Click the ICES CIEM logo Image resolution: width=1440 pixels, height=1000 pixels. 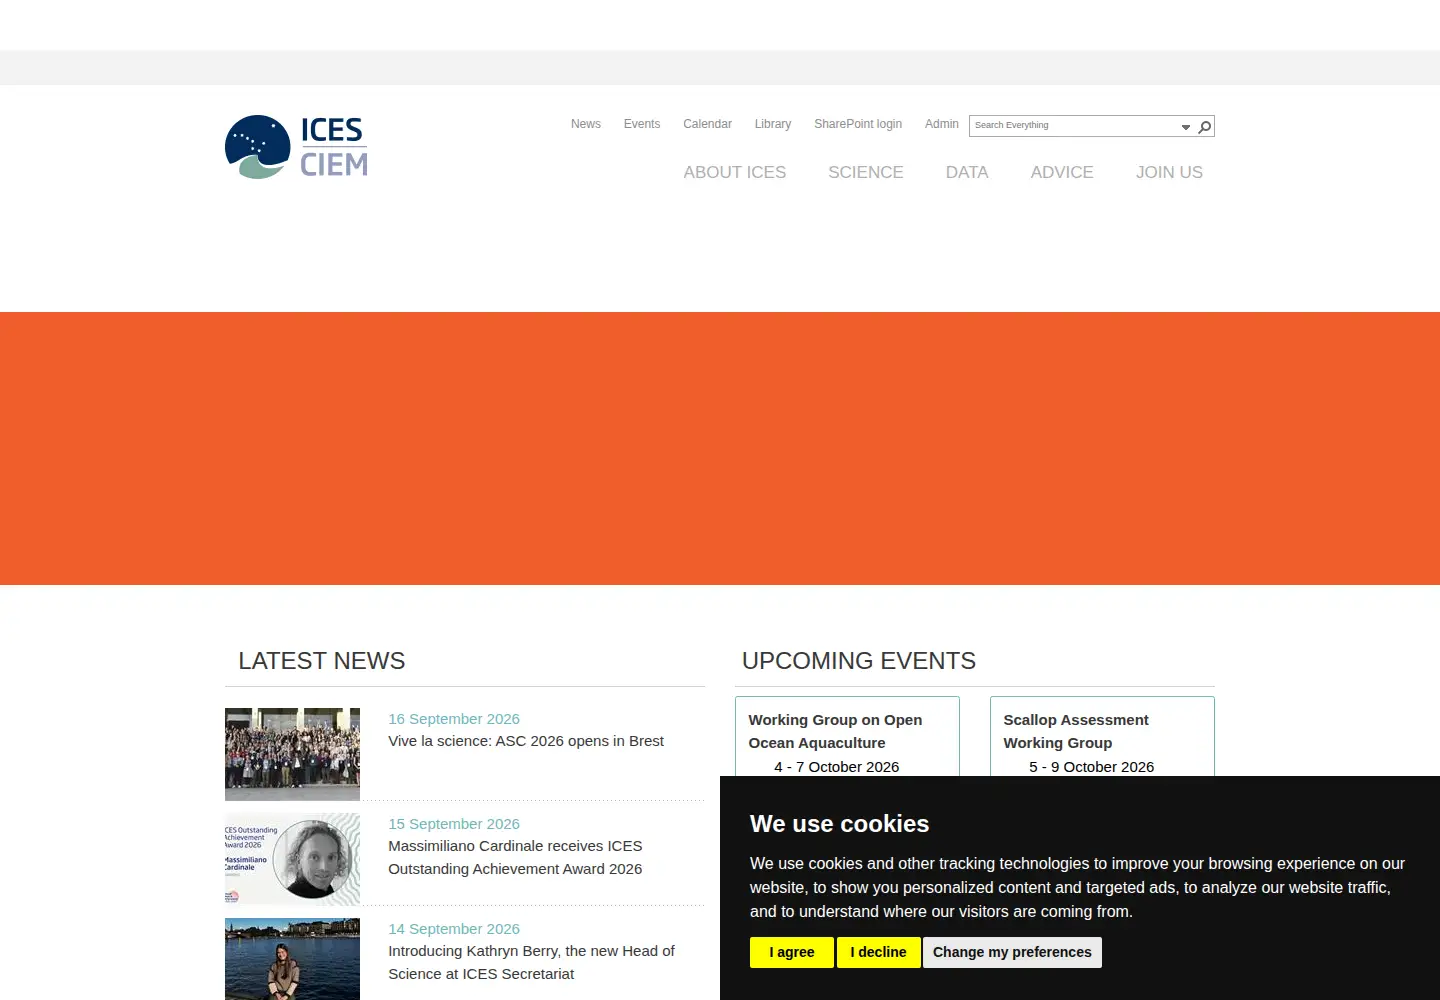click(x=296, y=147)
